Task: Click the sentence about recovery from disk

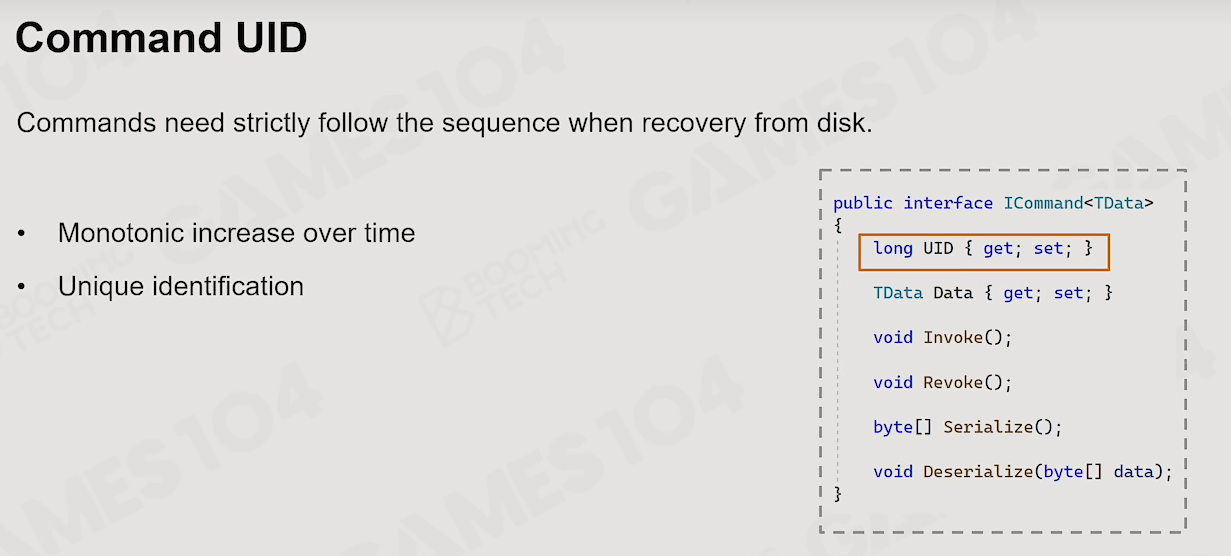Action: (x=445, y=124)
